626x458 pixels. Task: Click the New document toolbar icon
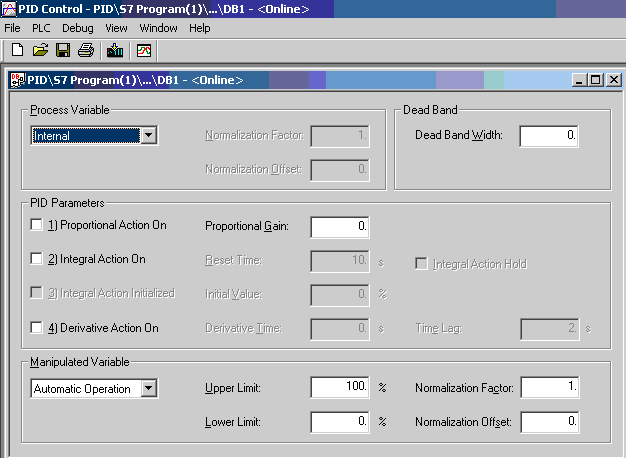(x=17, y=50)
